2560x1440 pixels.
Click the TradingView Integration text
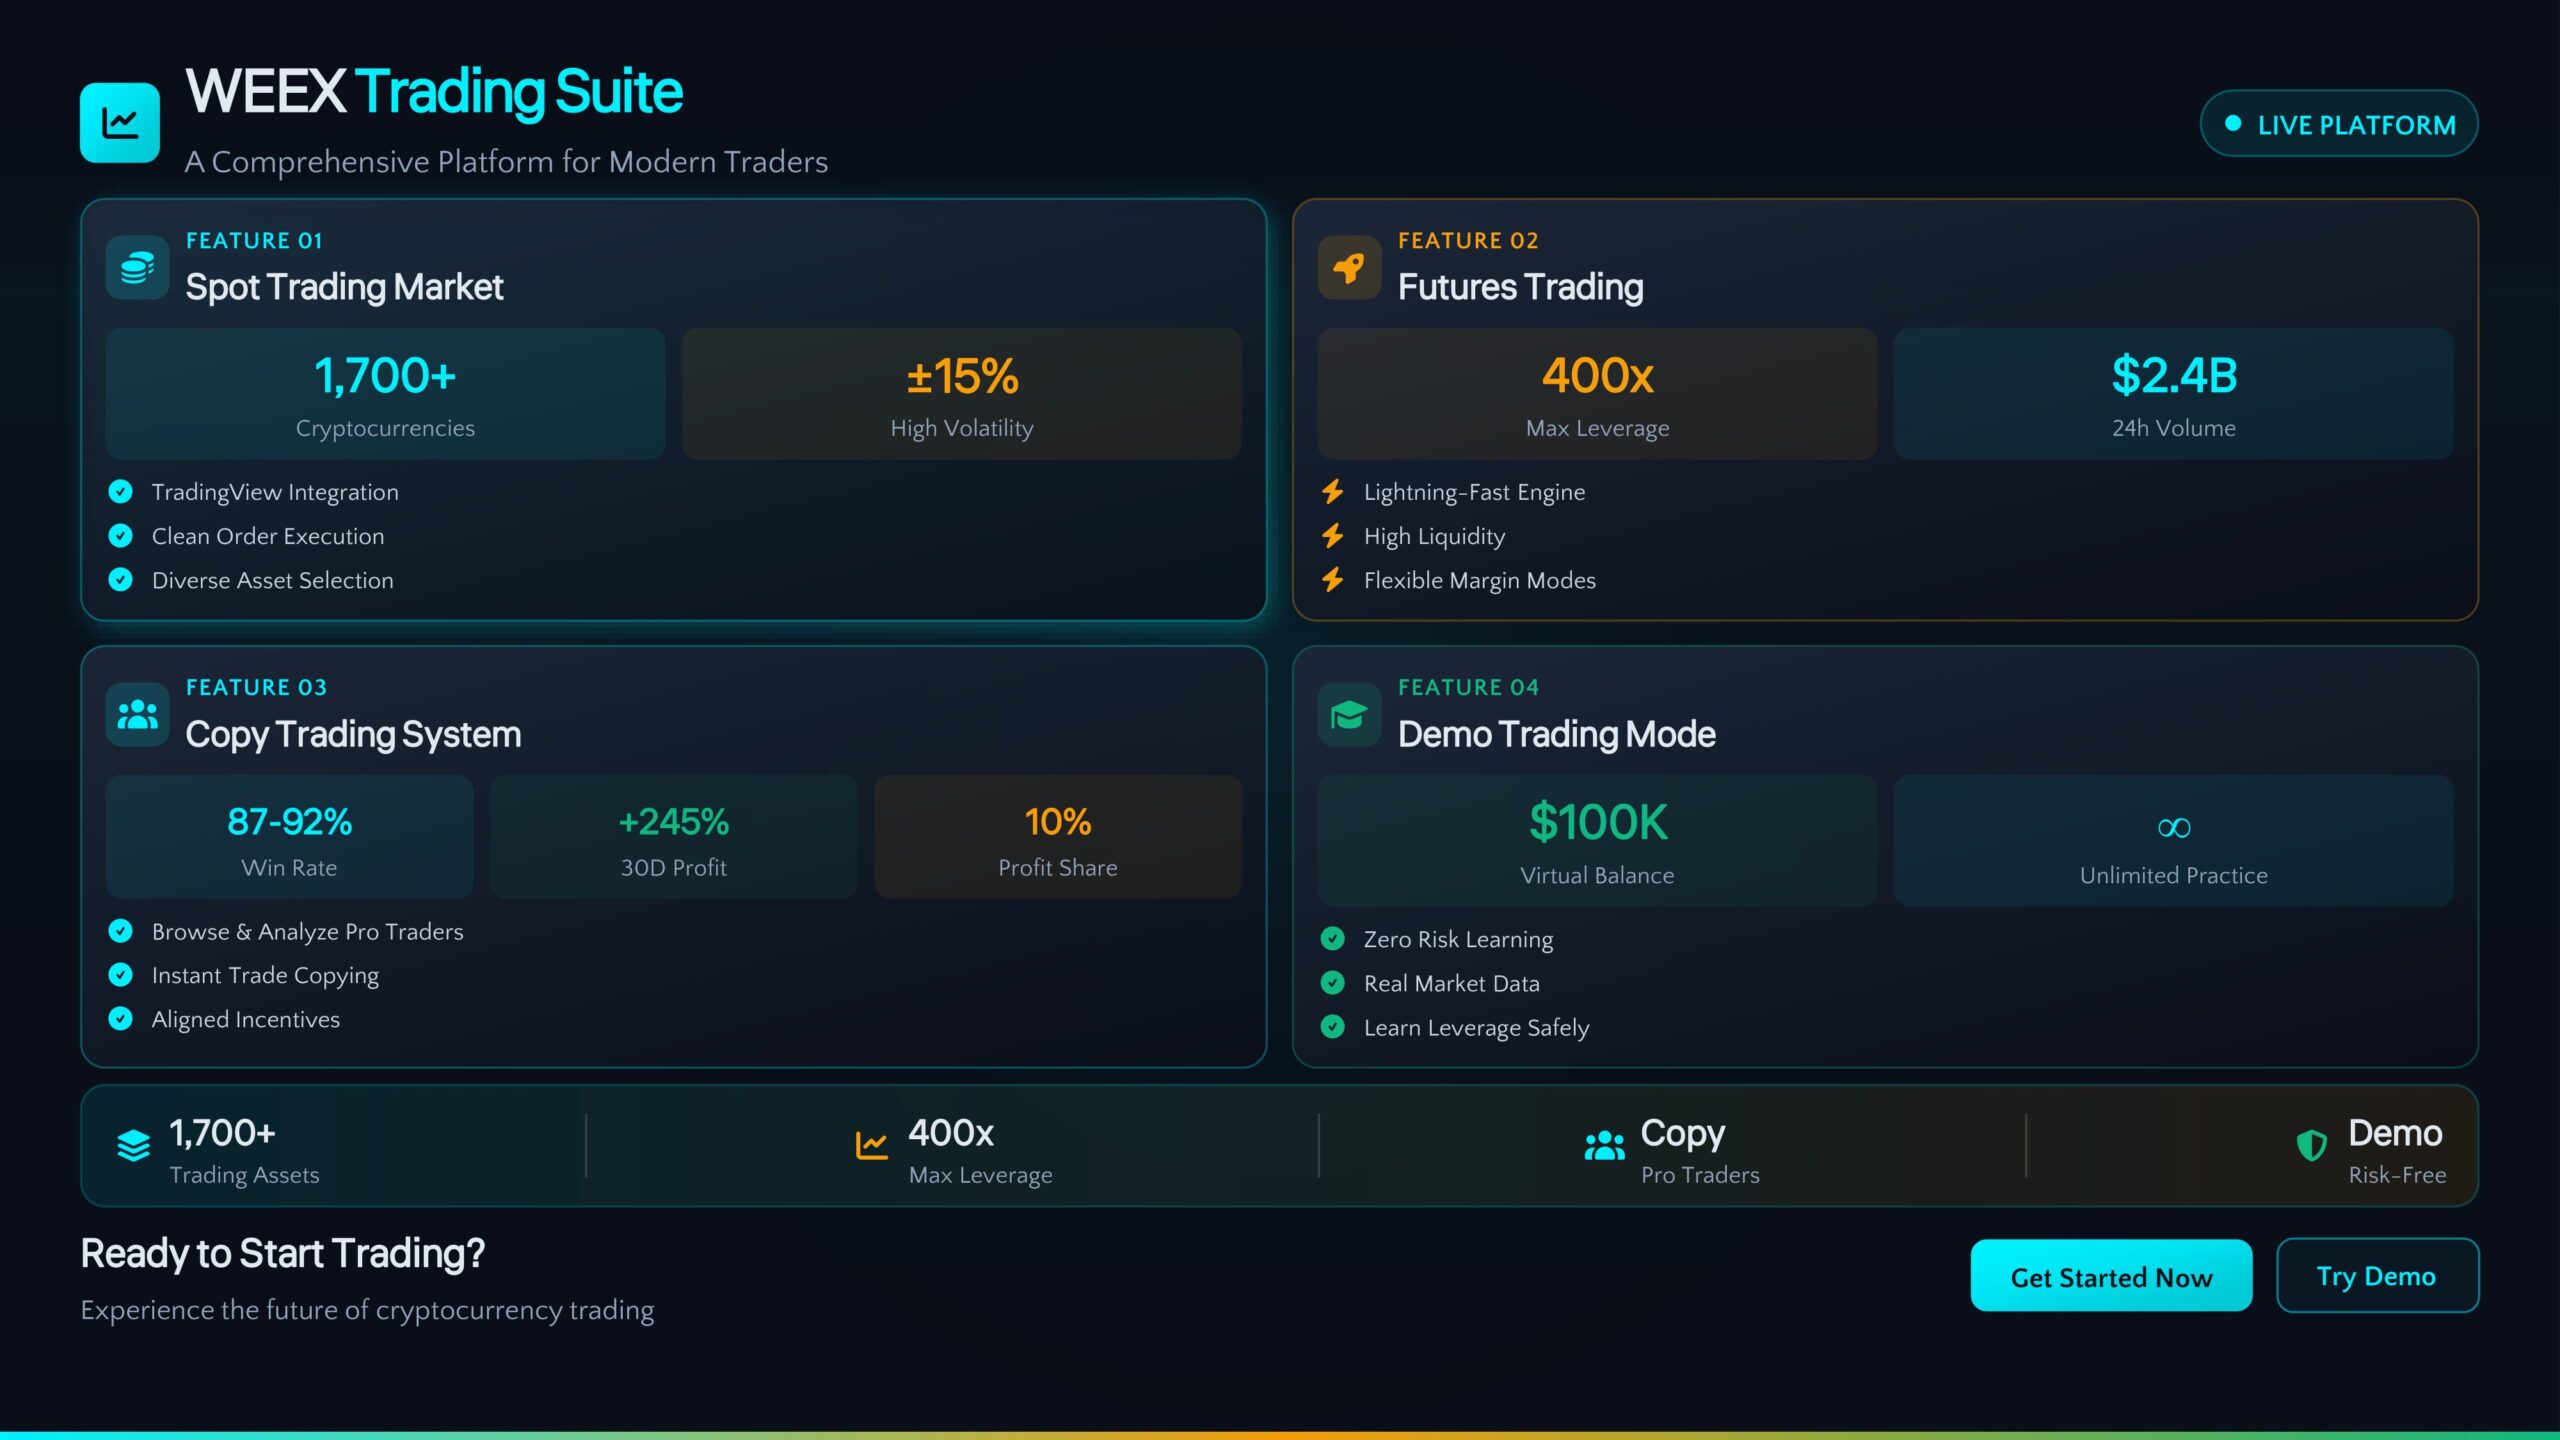[275, 492]
